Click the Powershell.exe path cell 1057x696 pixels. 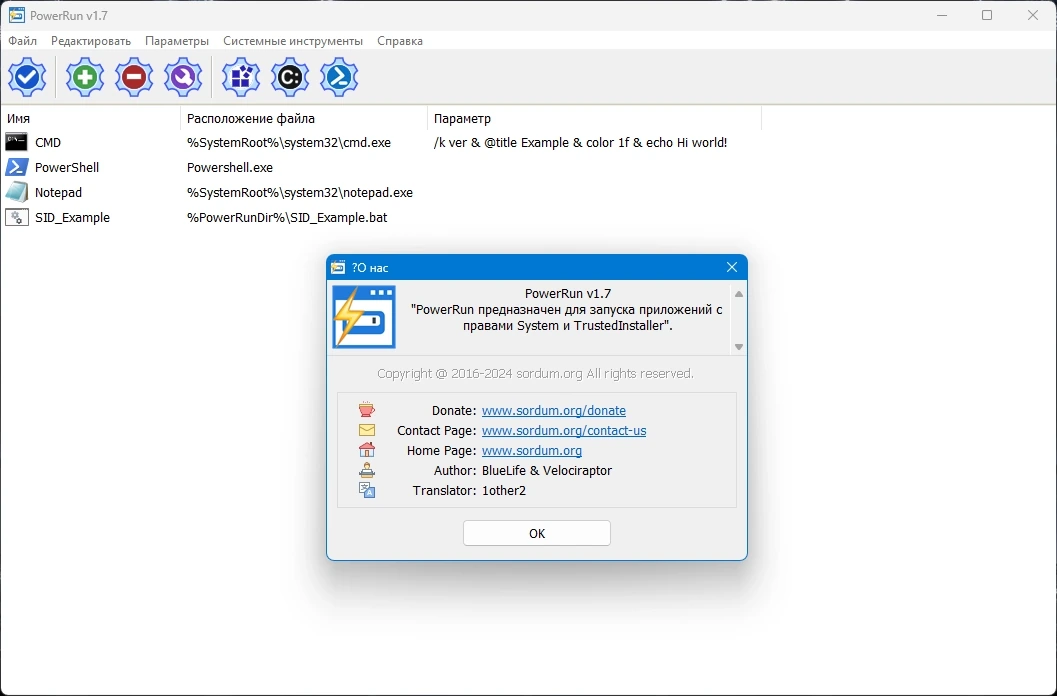(230, 168)
